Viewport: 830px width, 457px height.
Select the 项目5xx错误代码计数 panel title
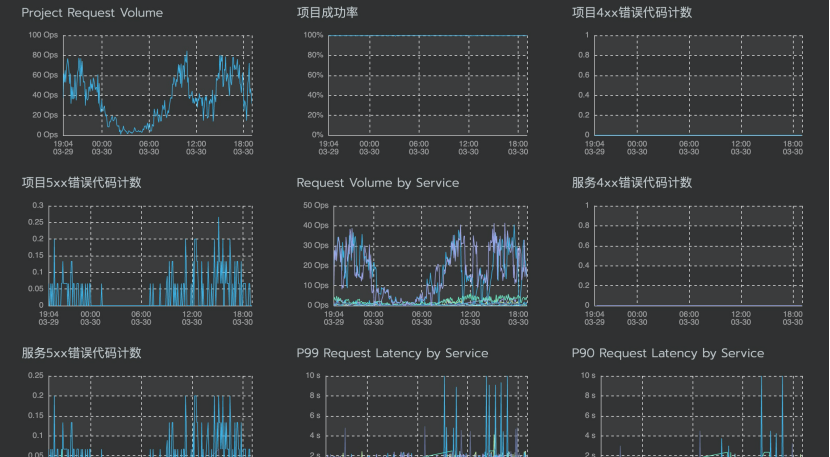[81, 183]
